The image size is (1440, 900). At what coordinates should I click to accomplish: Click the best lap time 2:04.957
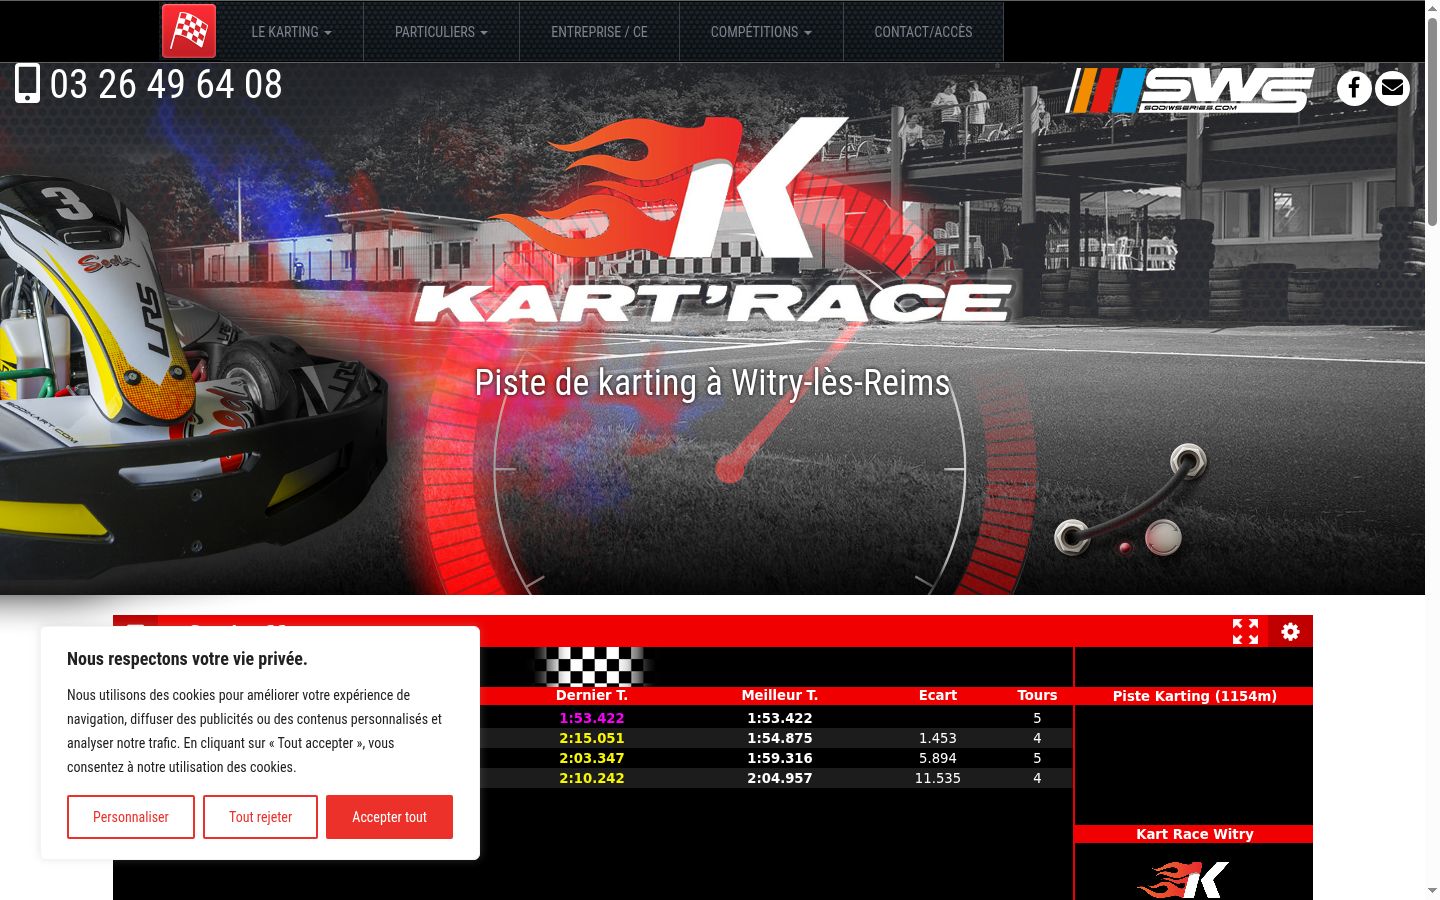(x=780, y=778)
